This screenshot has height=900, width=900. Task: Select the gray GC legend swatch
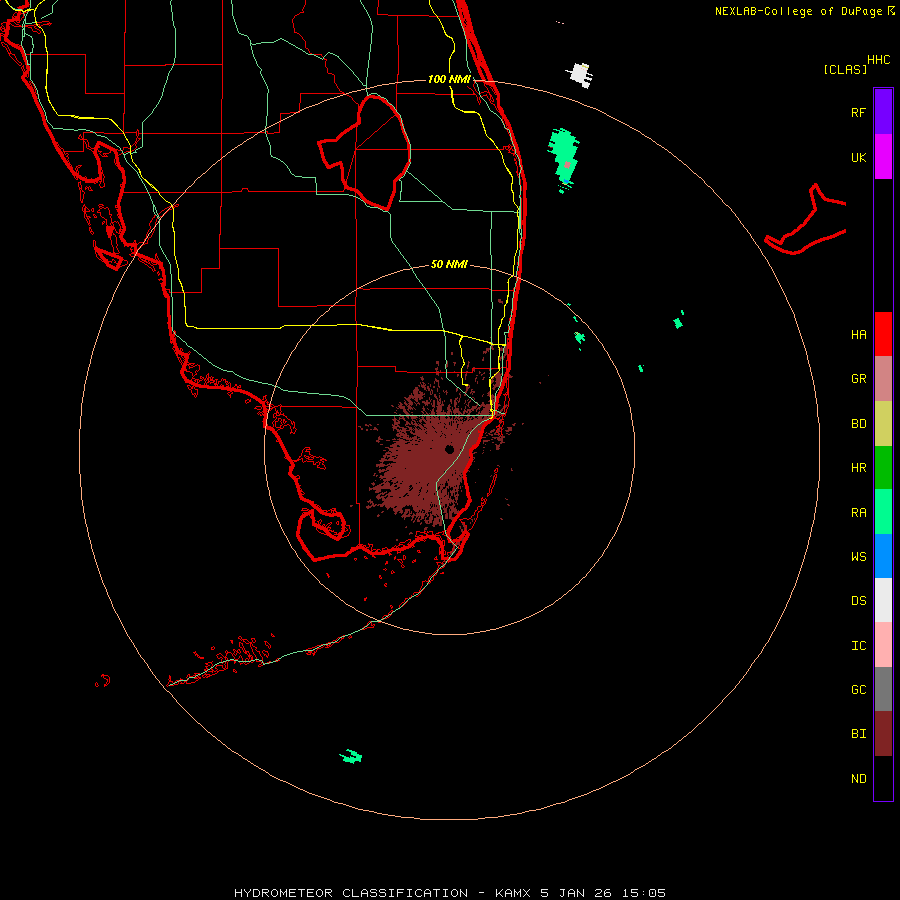(x=883, y=689)
